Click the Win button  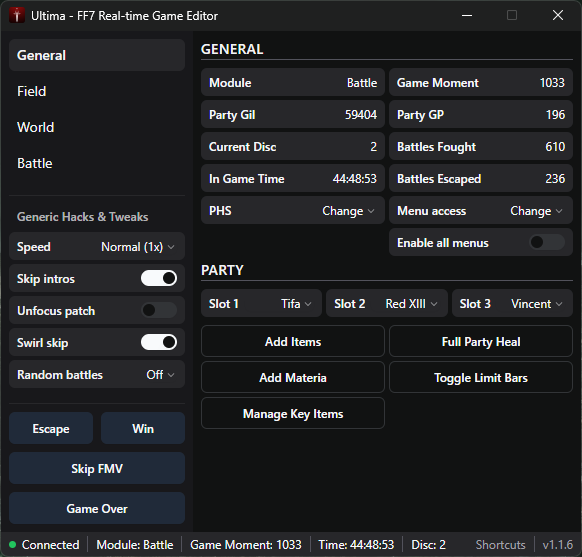click(x=143, y=428)
